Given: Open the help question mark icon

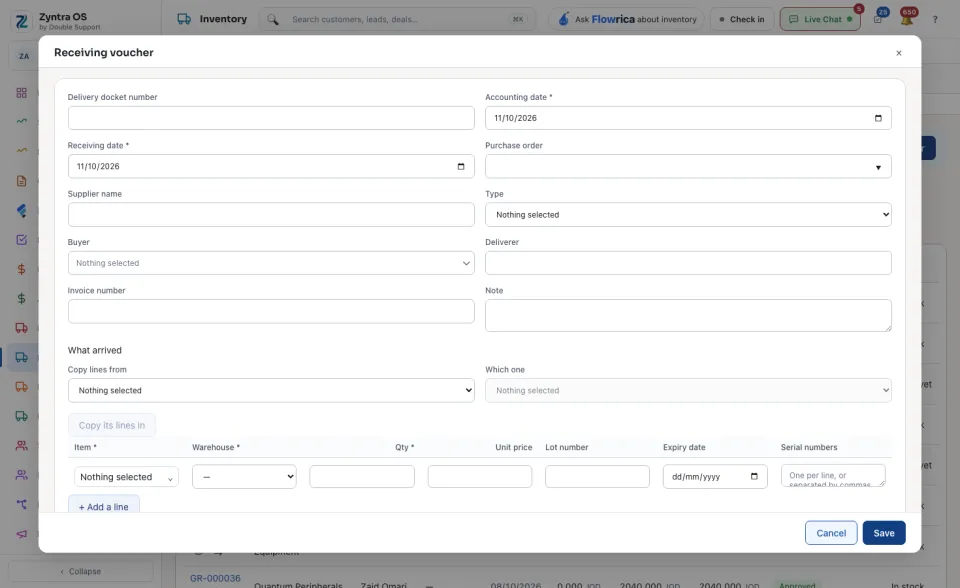Looking at the screenshot, I should point(935,20).
